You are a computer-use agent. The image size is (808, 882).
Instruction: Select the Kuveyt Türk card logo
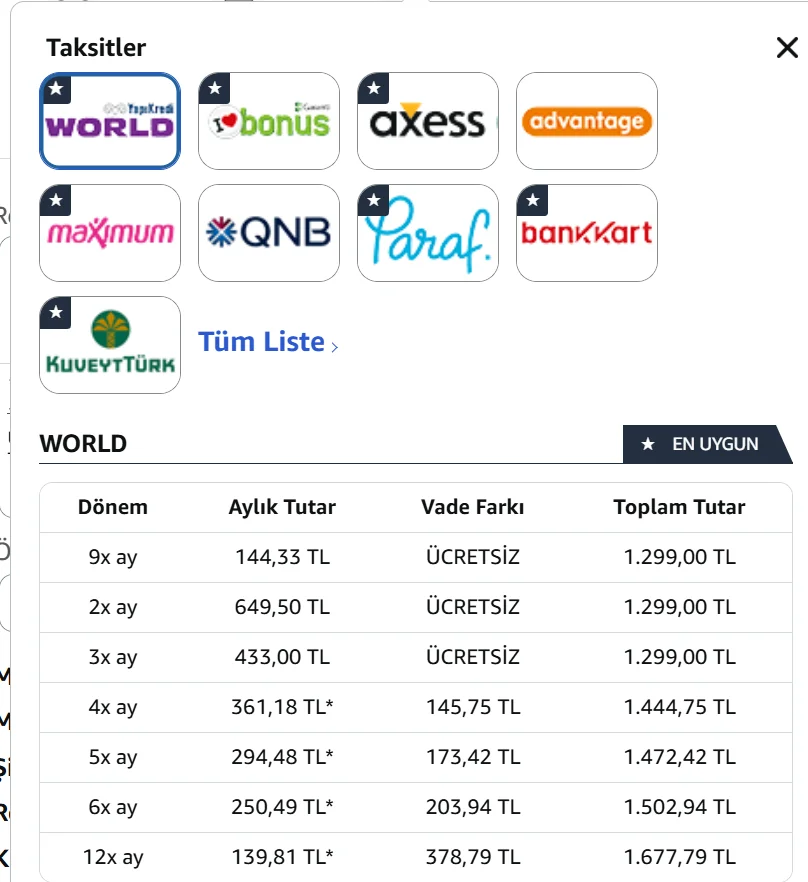[x=110, y=345]
